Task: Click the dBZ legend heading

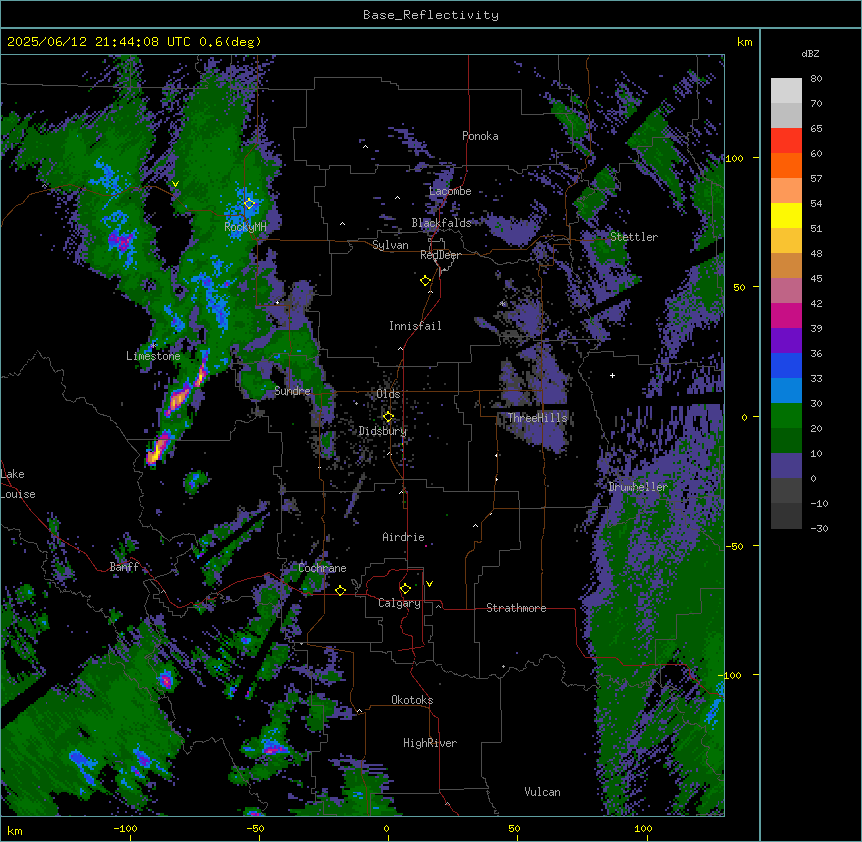Action: point(810,53)
